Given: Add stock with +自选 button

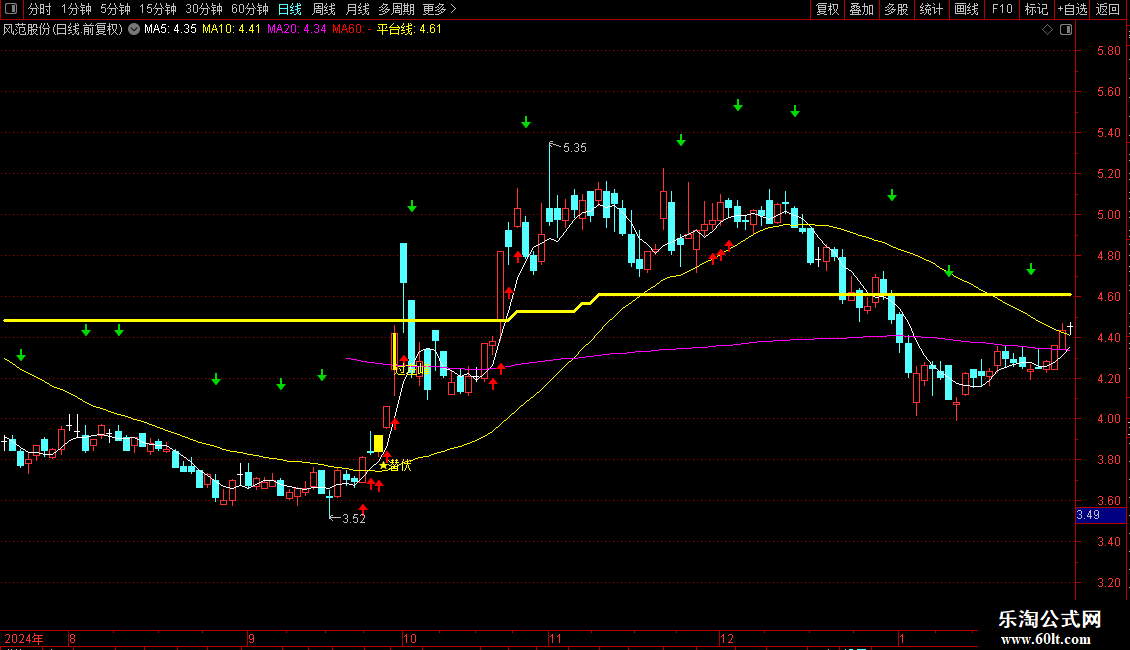Looking at the screenshot, I should click(x=1072, y=9).
